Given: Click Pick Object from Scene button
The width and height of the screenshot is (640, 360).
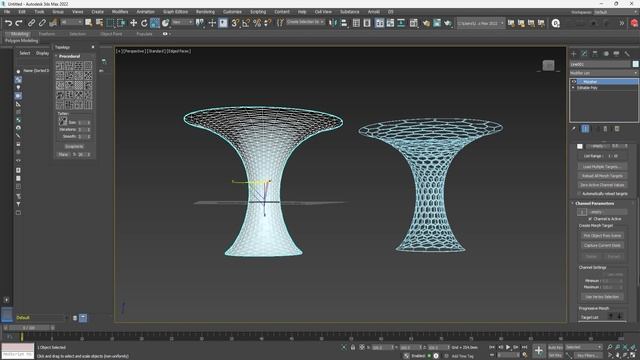Looking at the screenshot, I should coord(602,236).
